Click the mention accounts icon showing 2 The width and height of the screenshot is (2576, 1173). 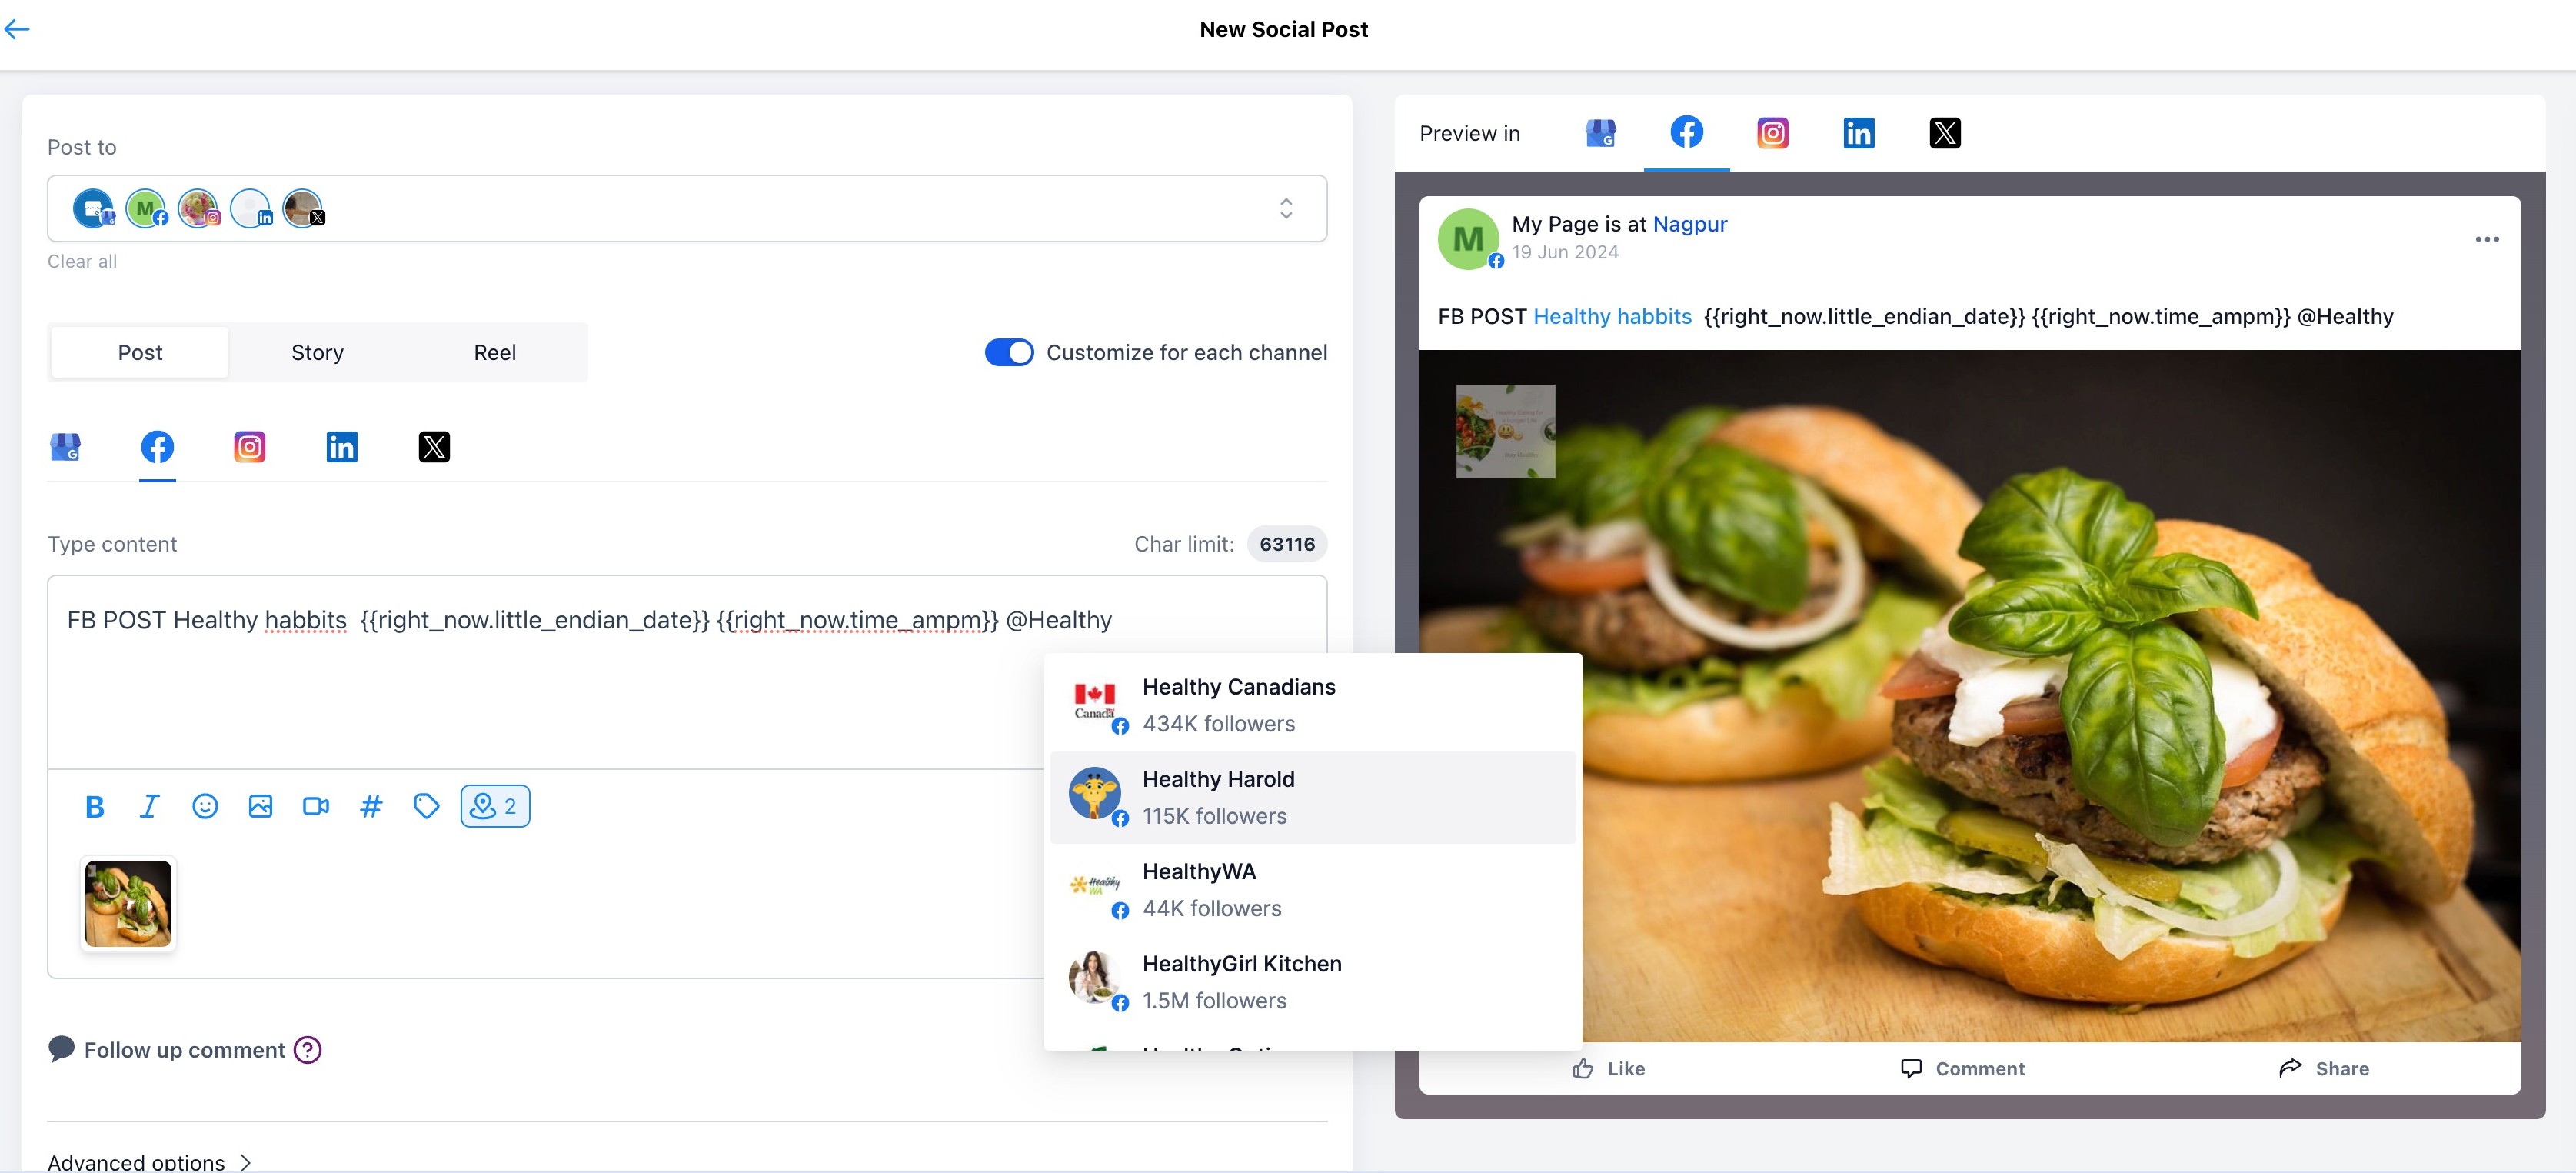point(495,806)
